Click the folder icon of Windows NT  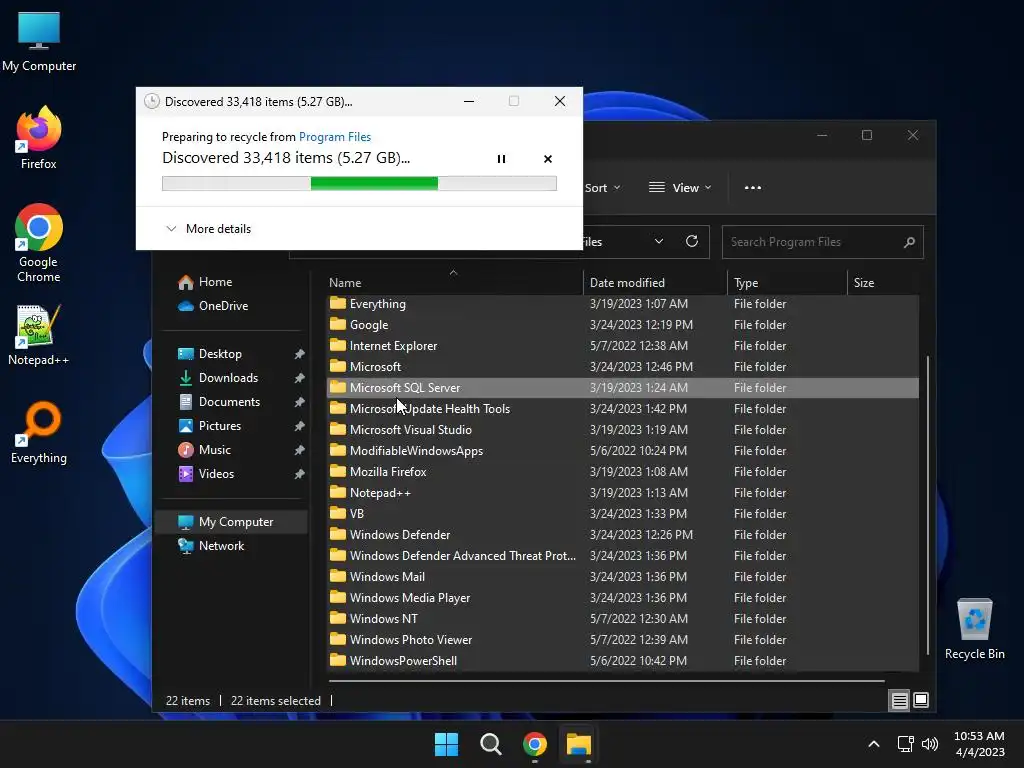coord(338,618)
